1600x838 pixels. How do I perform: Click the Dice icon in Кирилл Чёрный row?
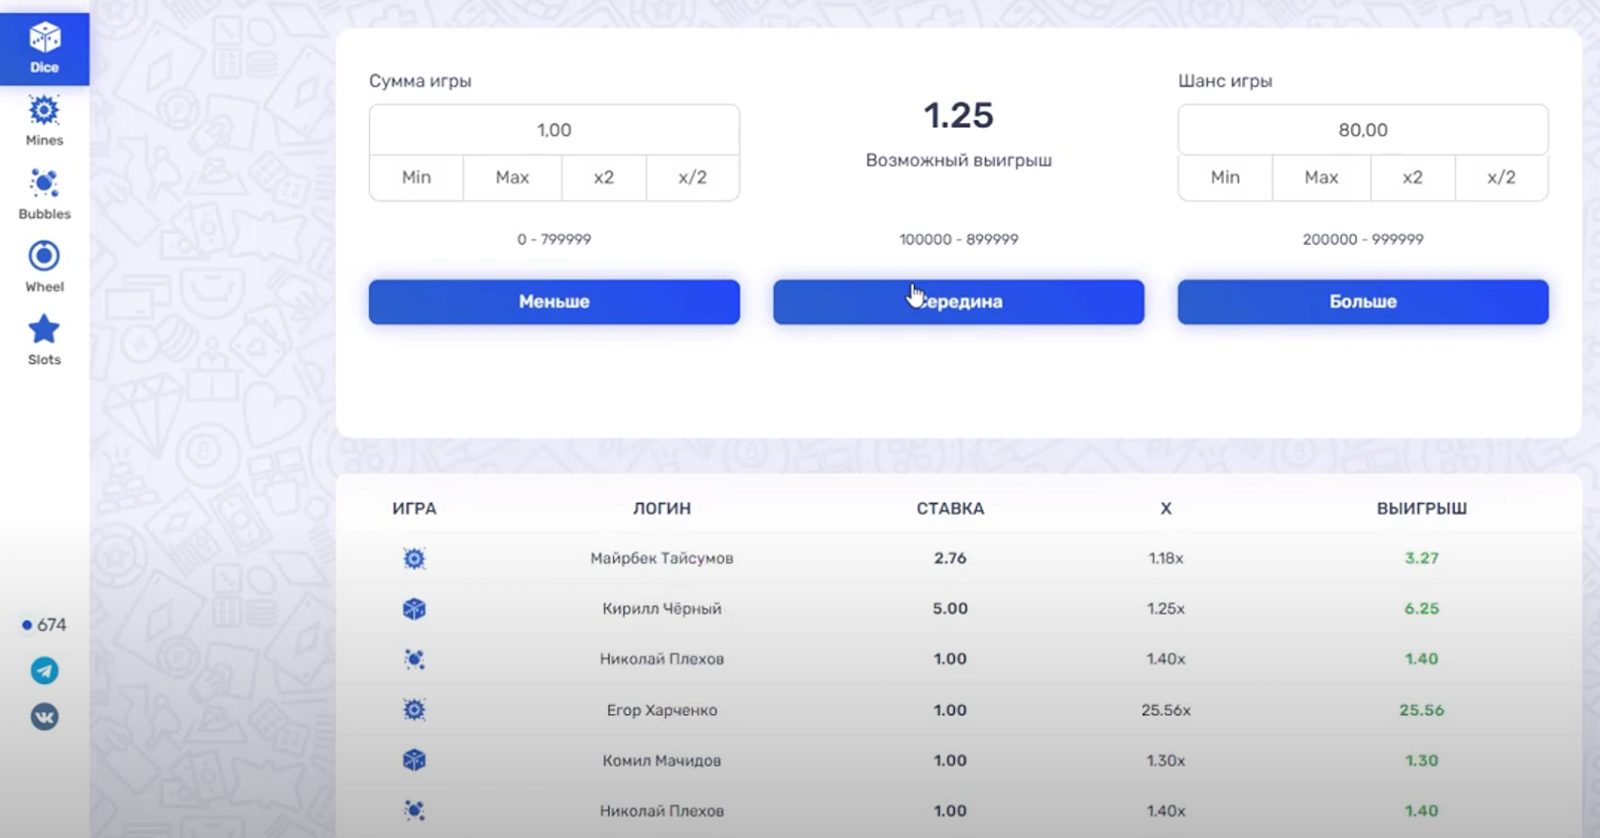click(414, 609)
